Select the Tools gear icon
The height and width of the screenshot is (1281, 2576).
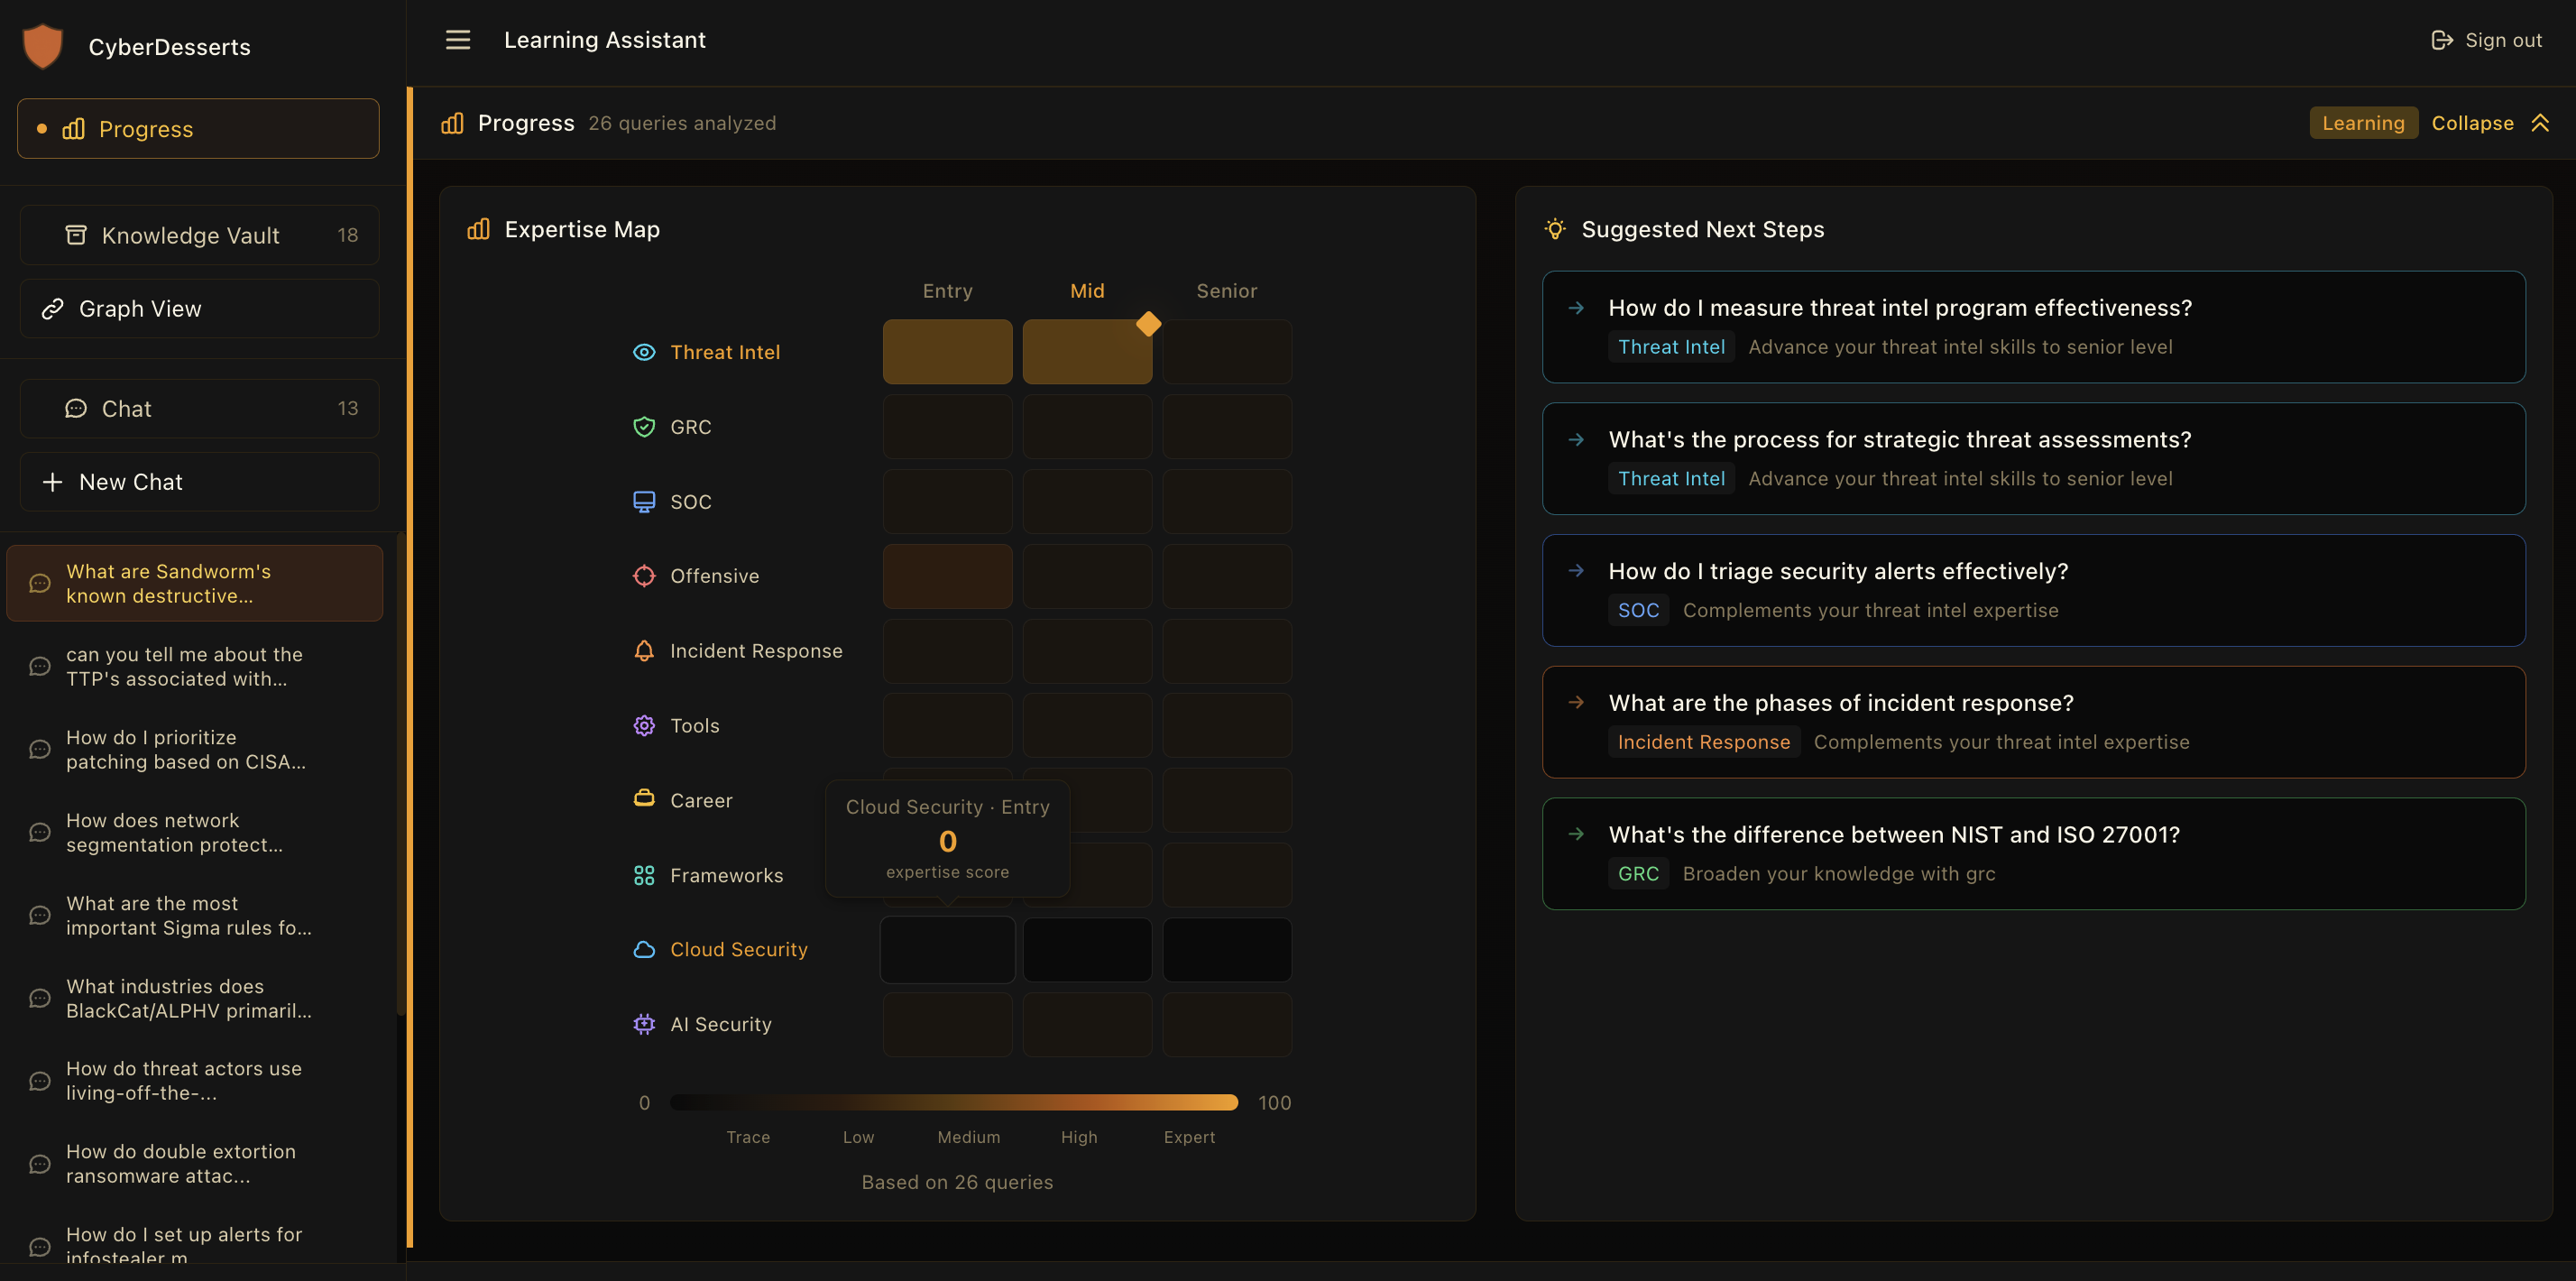click(644, 725)
